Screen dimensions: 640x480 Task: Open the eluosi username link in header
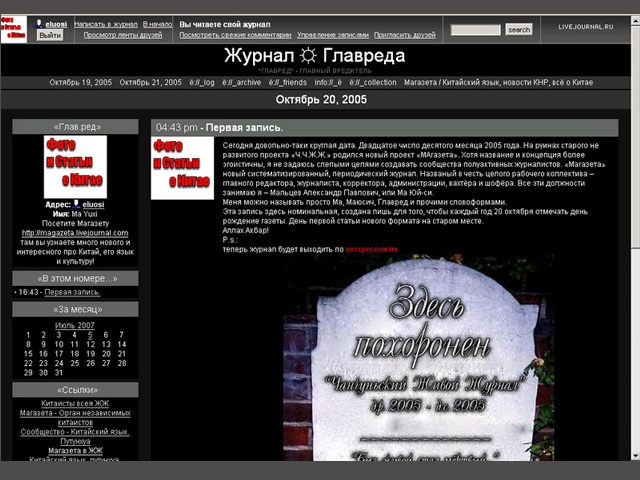(56, 24)
